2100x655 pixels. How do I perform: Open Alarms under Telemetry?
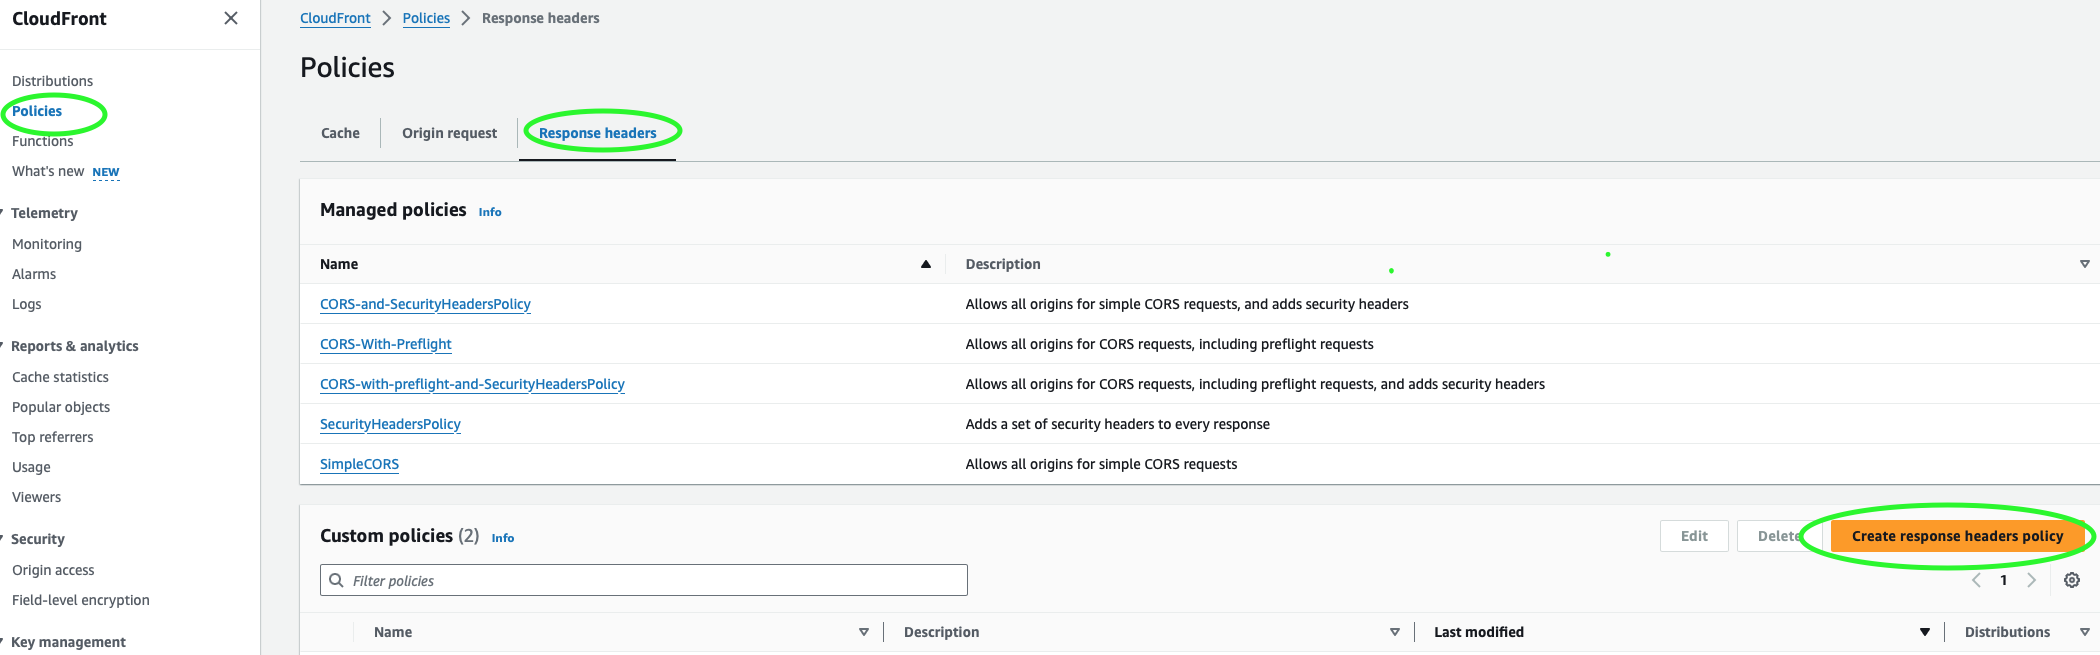click(34, 274)
